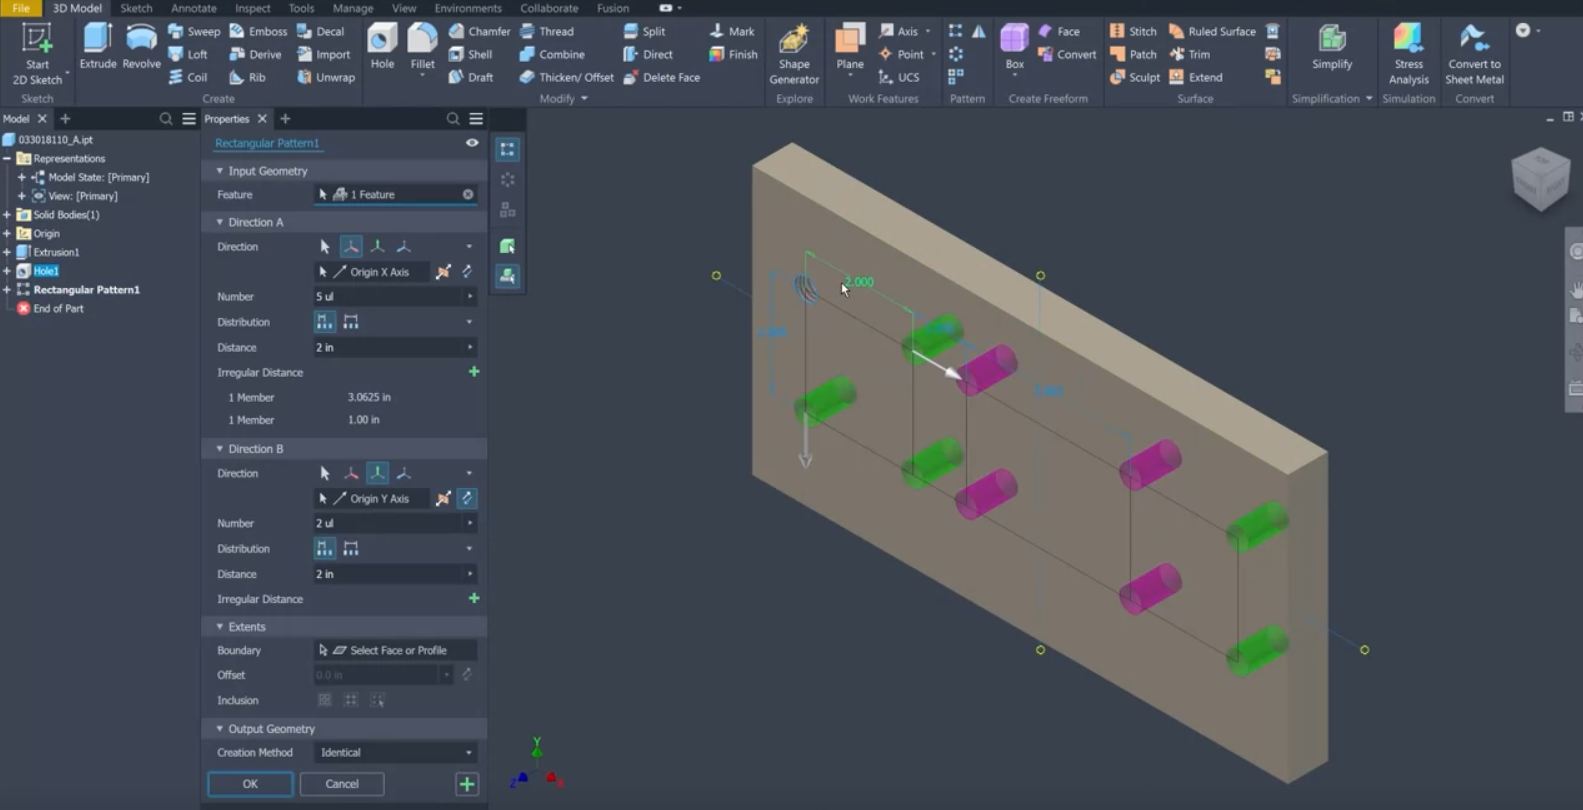Switch to the Sketch ribbon tab
Image resolution: width=1583 pixels, height=810 pixels.
[136, 8]
